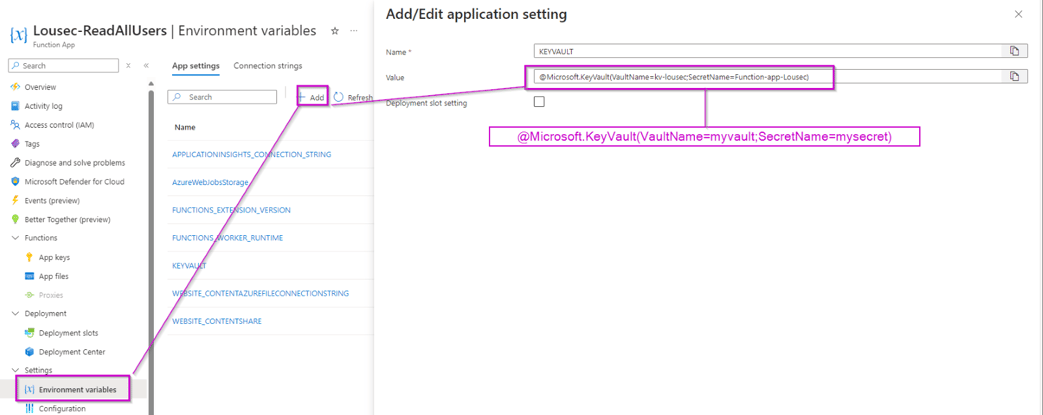Open Activity log in sidebar
Screen dimensions: 1043x415
click(43, 106)
